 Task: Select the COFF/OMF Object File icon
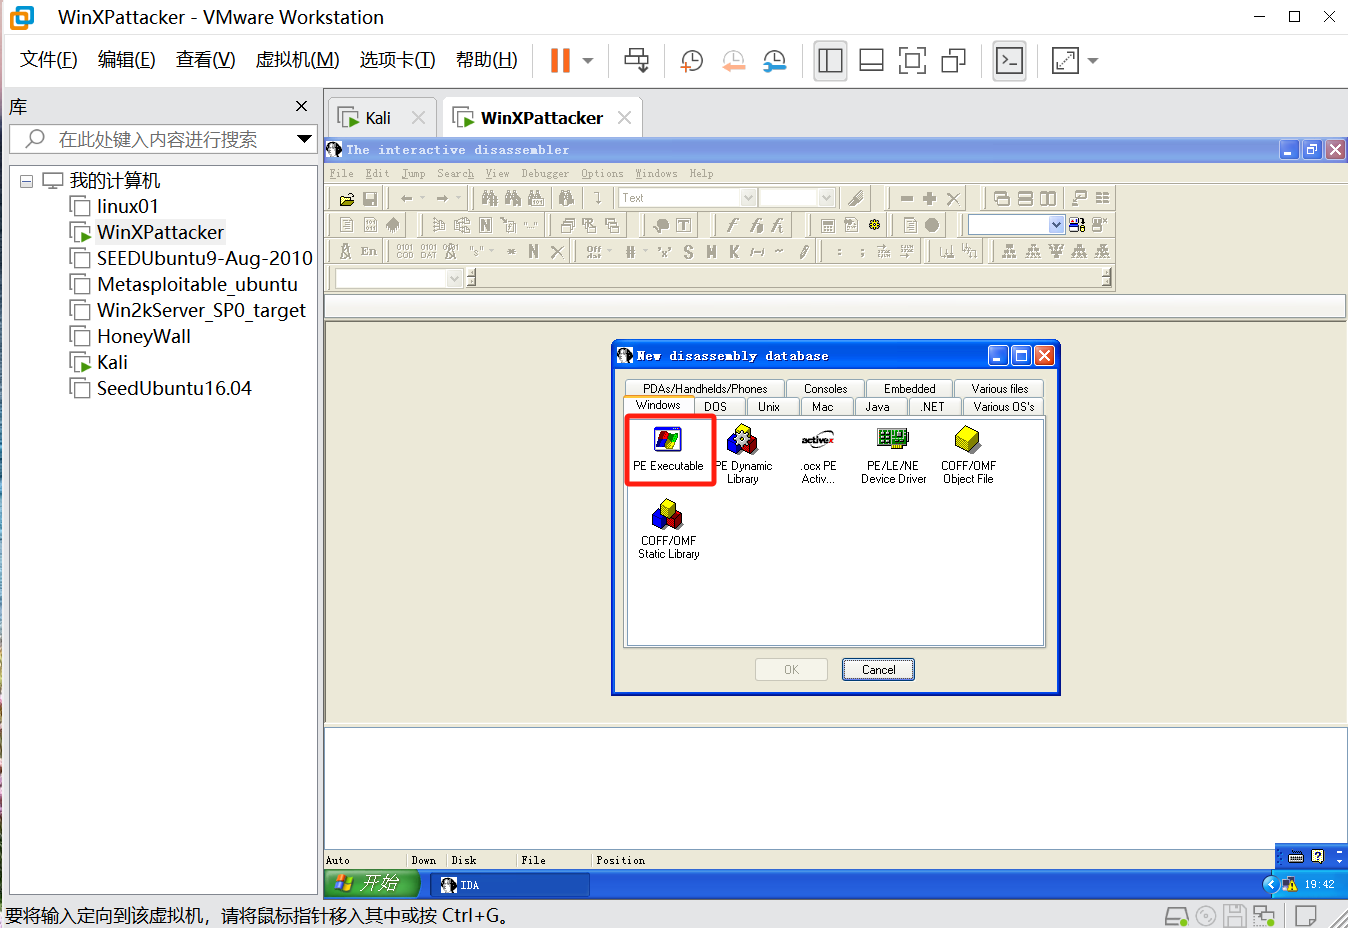968,455
